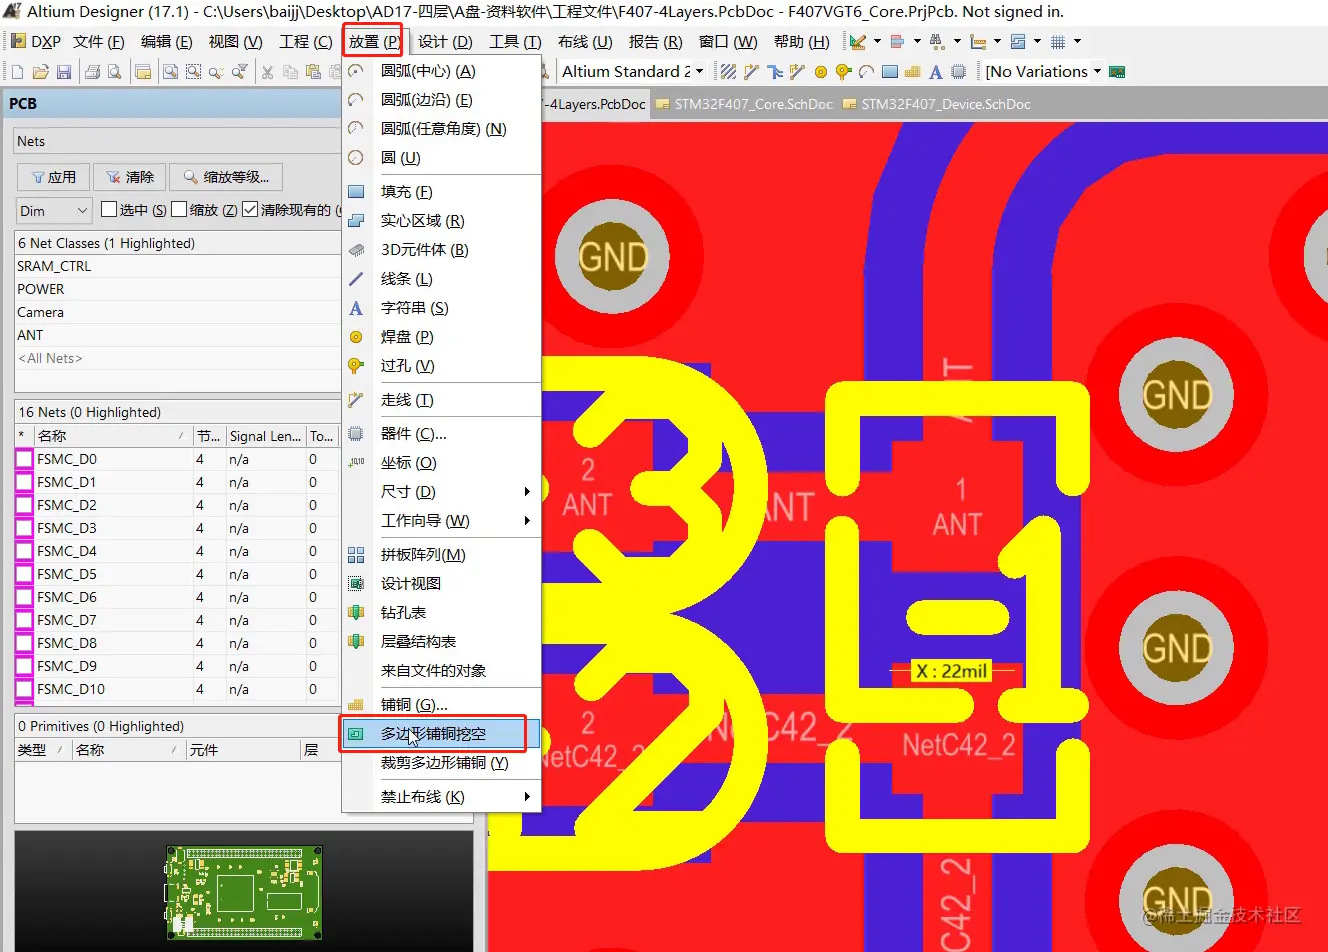The image size is (1328, 952).
Task: Click the place arc toolbar icon
Action: [x=866, y=72]
